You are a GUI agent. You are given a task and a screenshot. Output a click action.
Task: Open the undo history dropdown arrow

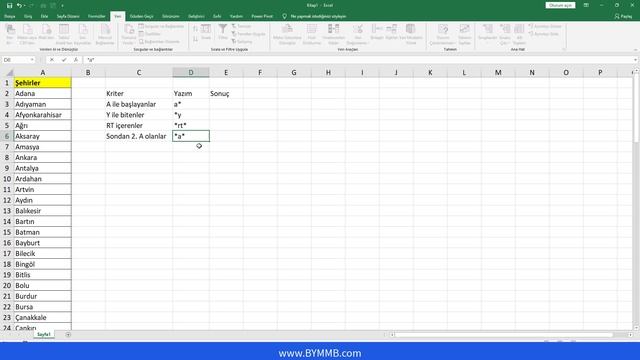coord(24,5)
